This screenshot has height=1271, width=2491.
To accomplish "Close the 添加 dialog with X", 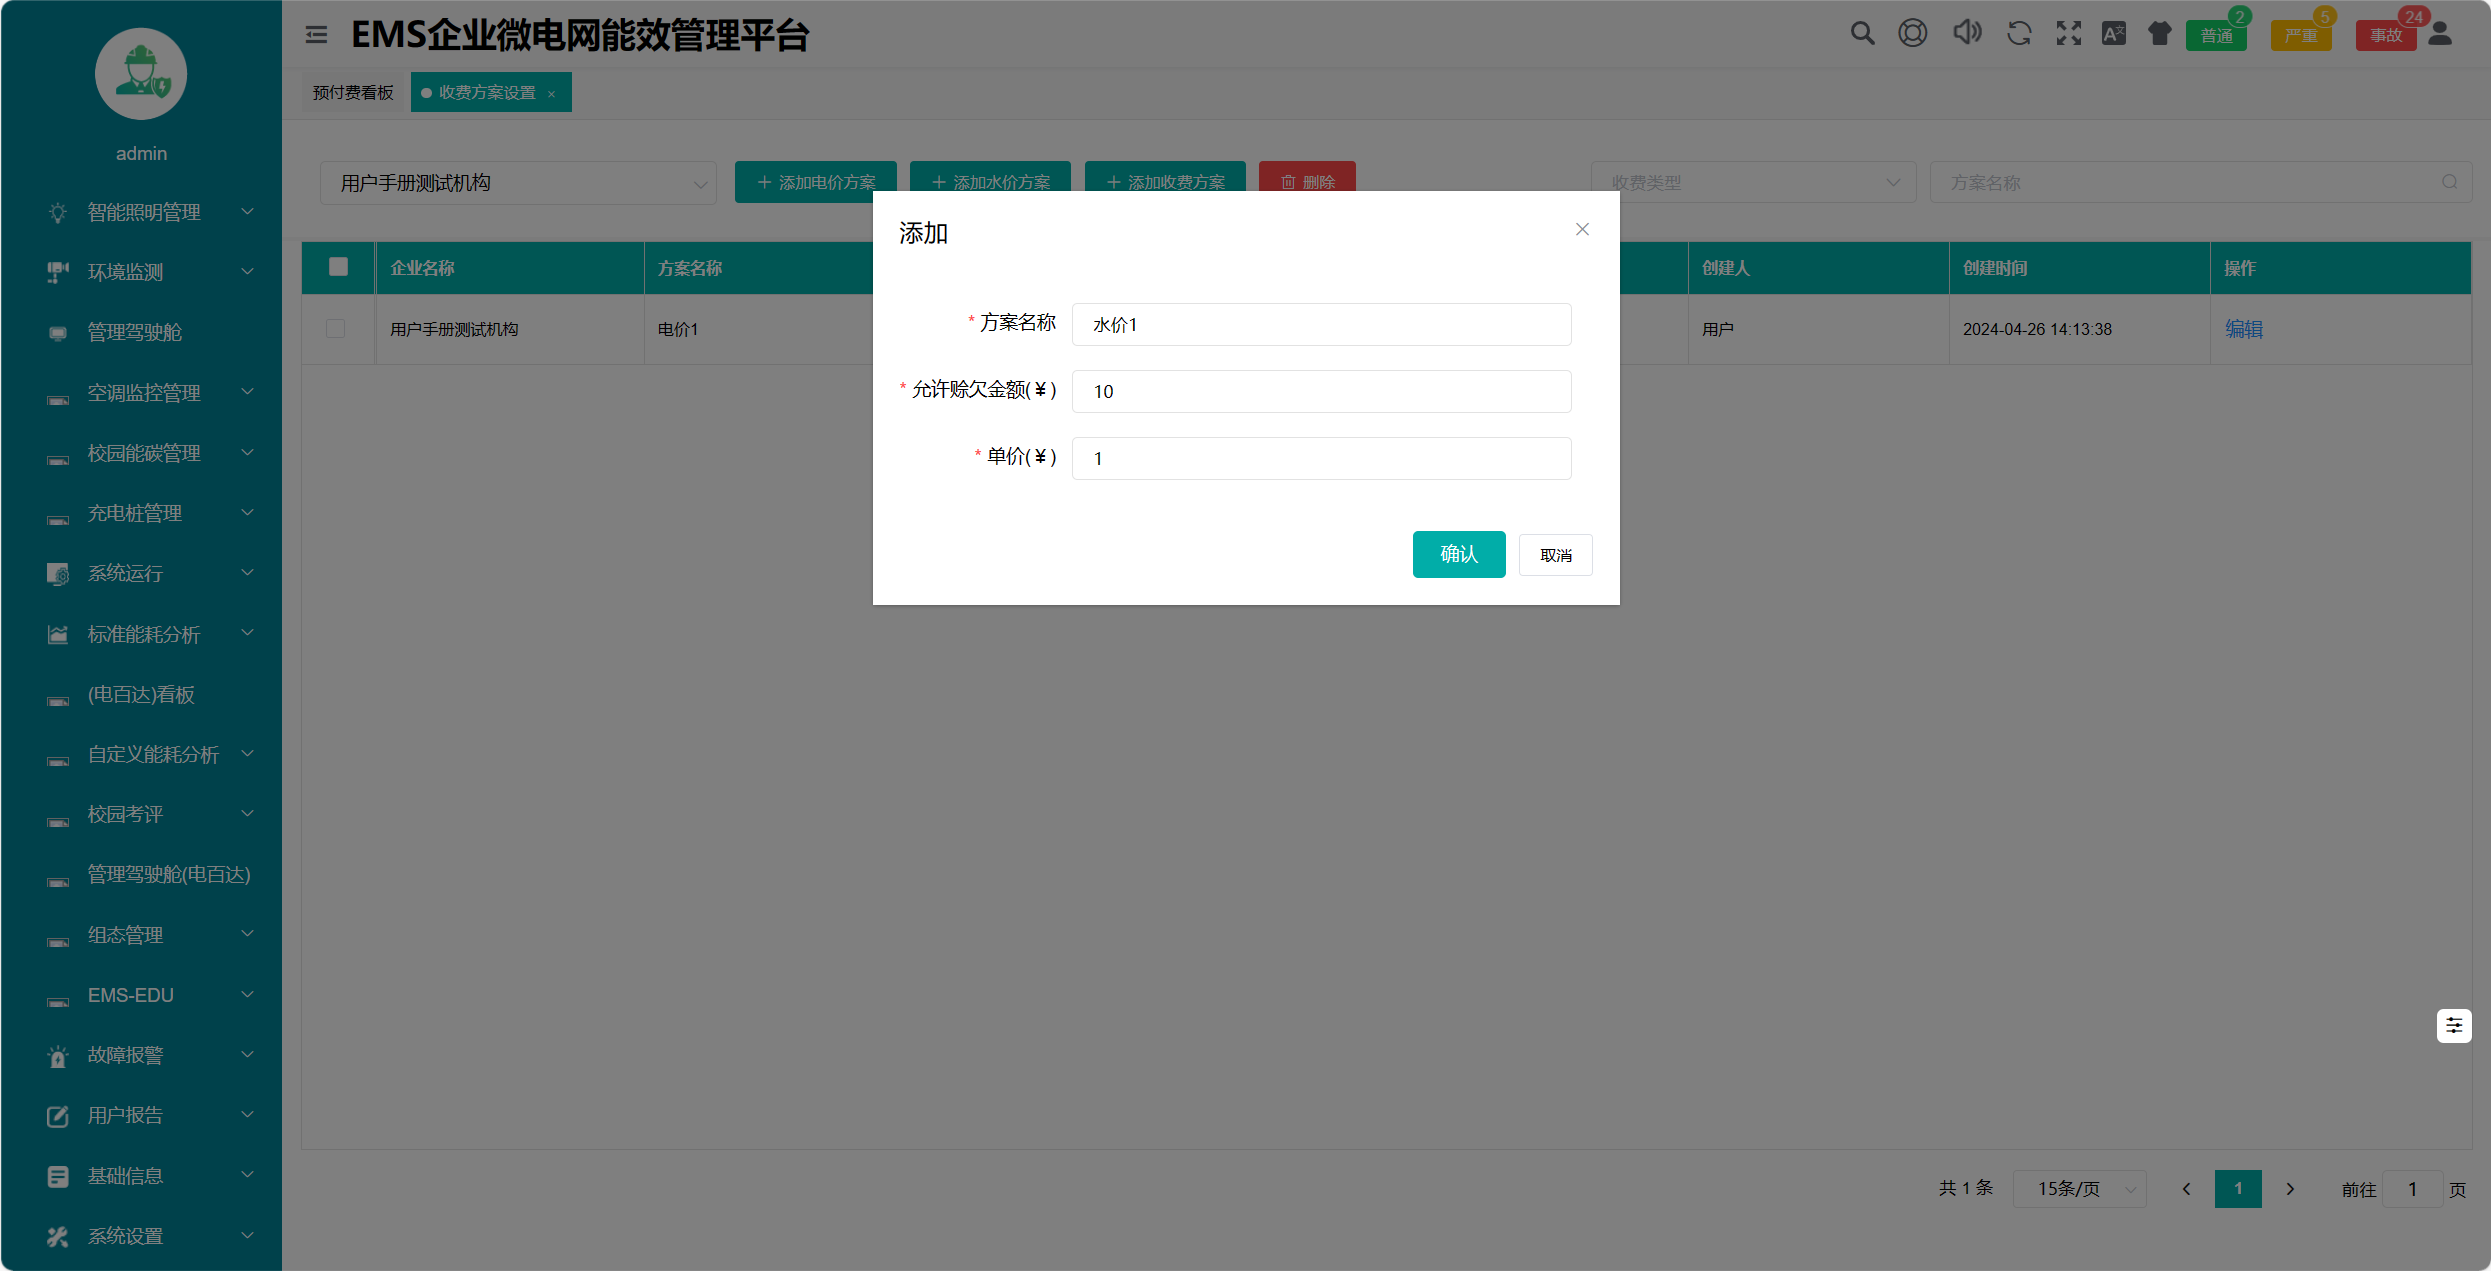I will (1582, 230).
